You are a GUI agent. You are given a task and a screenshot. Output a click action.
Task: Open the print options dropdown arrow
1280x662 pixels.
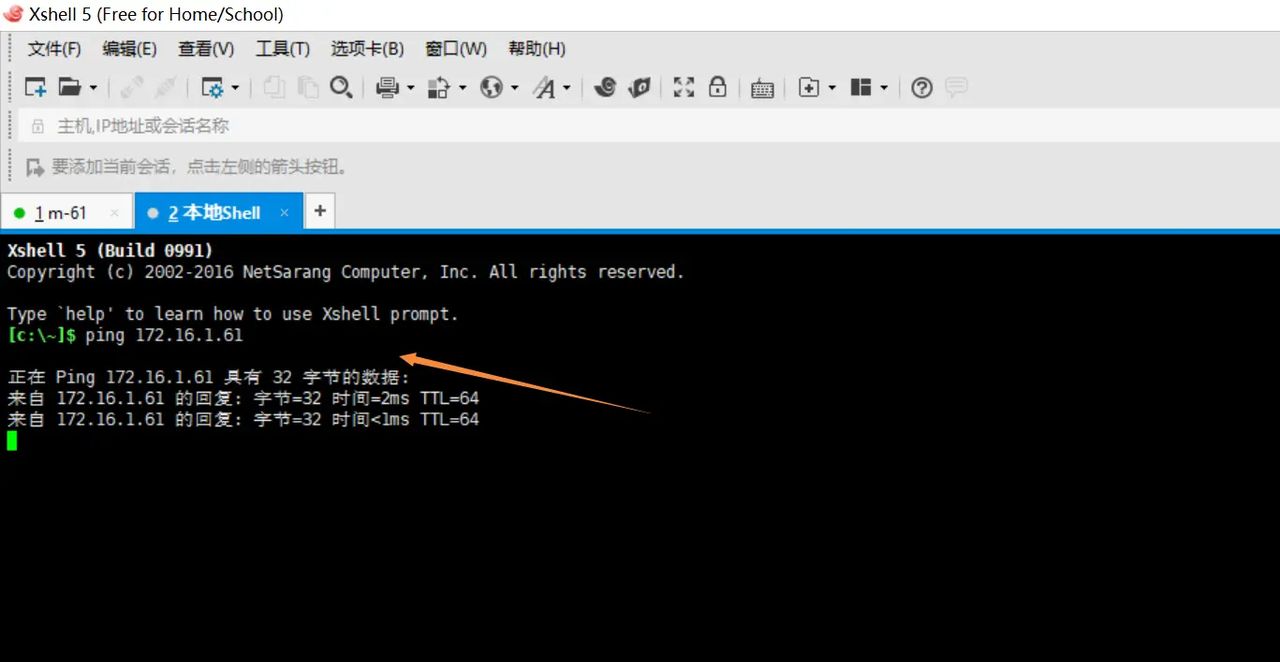(410, 87)
